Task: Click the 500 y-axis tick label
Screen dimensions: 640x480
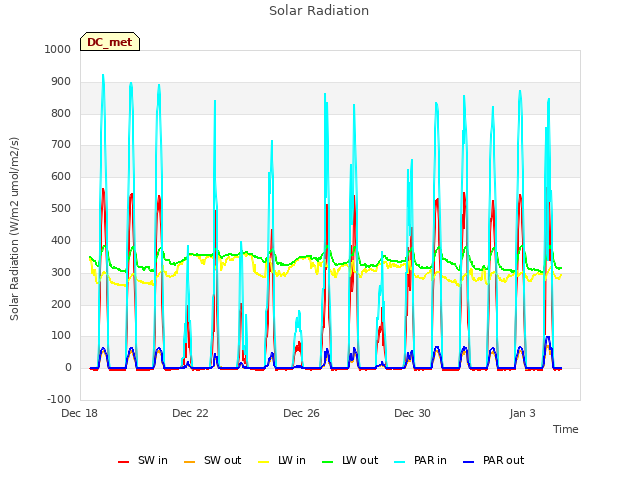Action: click(61, 209)
